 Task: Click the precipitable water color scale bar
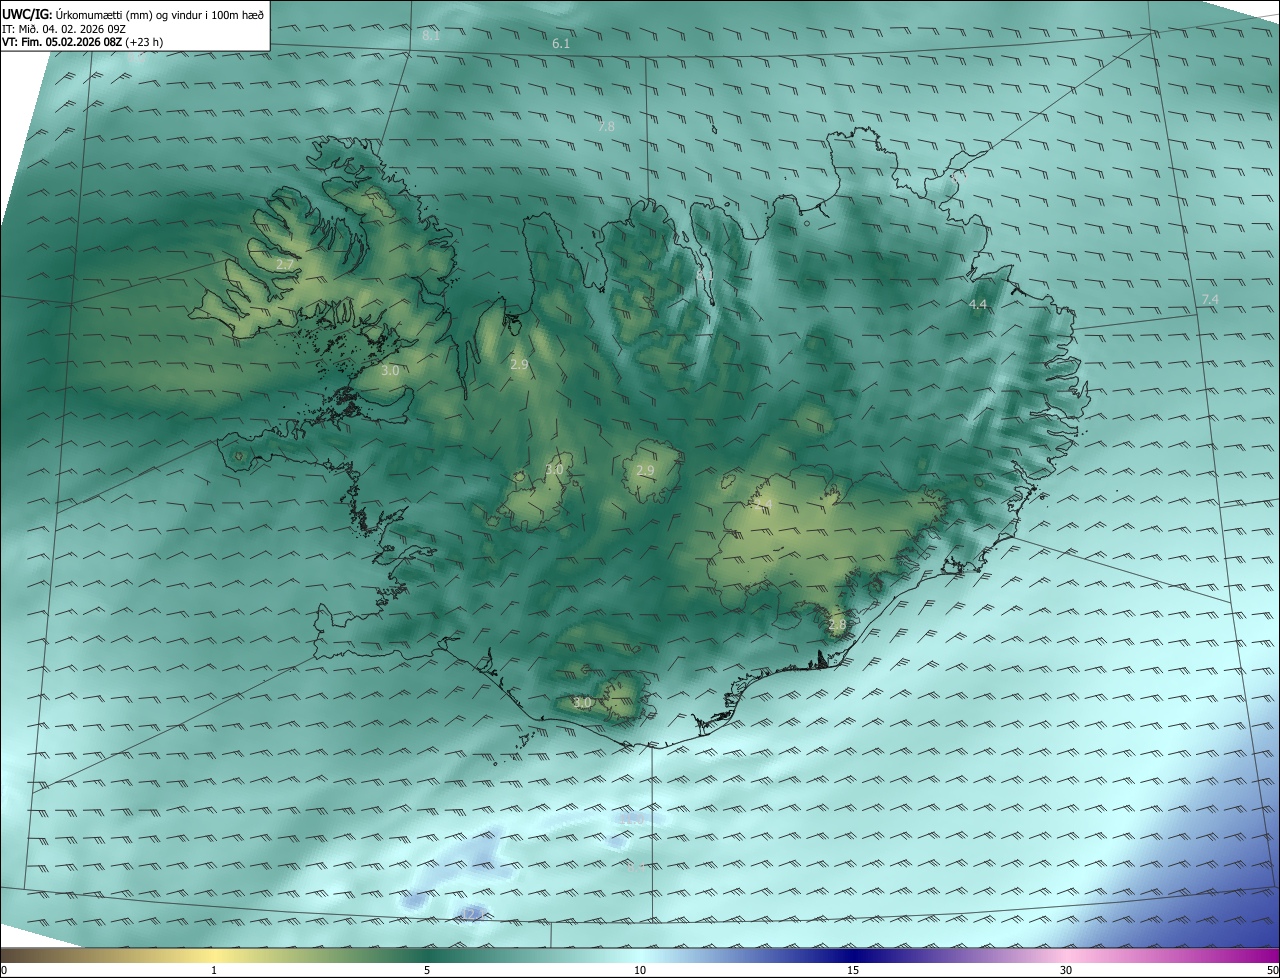[x=640, y=955]
